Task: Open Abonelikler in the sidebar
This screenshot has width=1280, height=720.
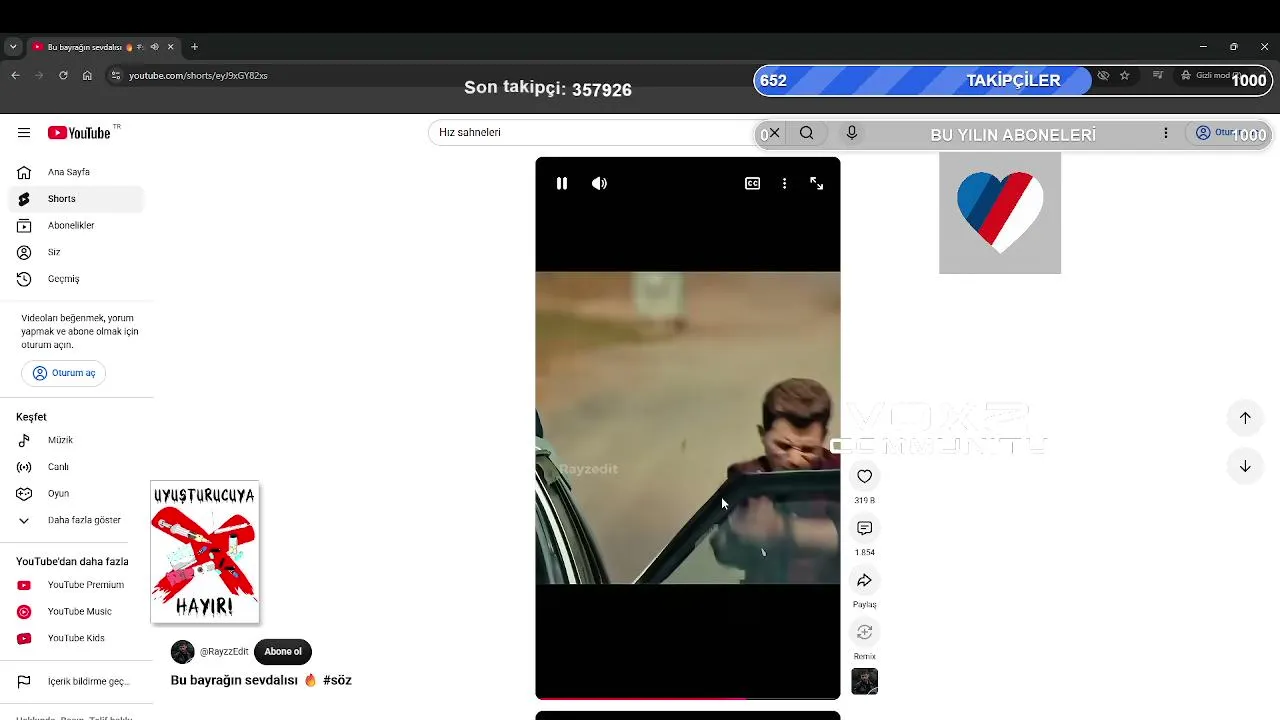Action: pyautogui.click(x=76, y=226)
